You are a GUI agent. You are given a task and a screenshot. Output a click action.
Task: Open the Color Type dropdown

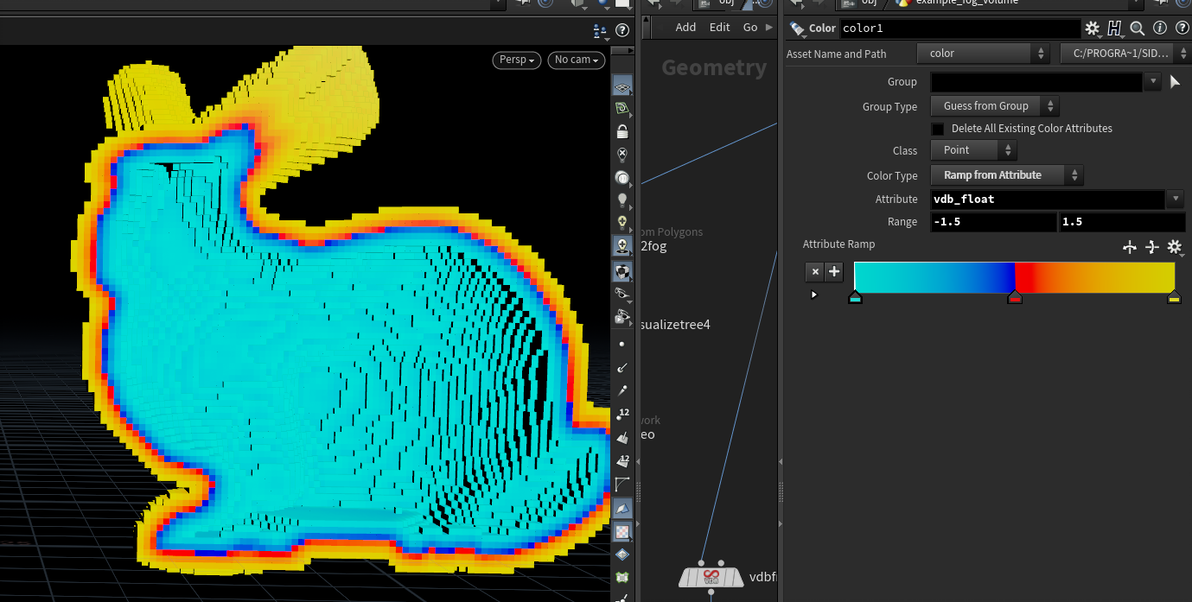1007,175
